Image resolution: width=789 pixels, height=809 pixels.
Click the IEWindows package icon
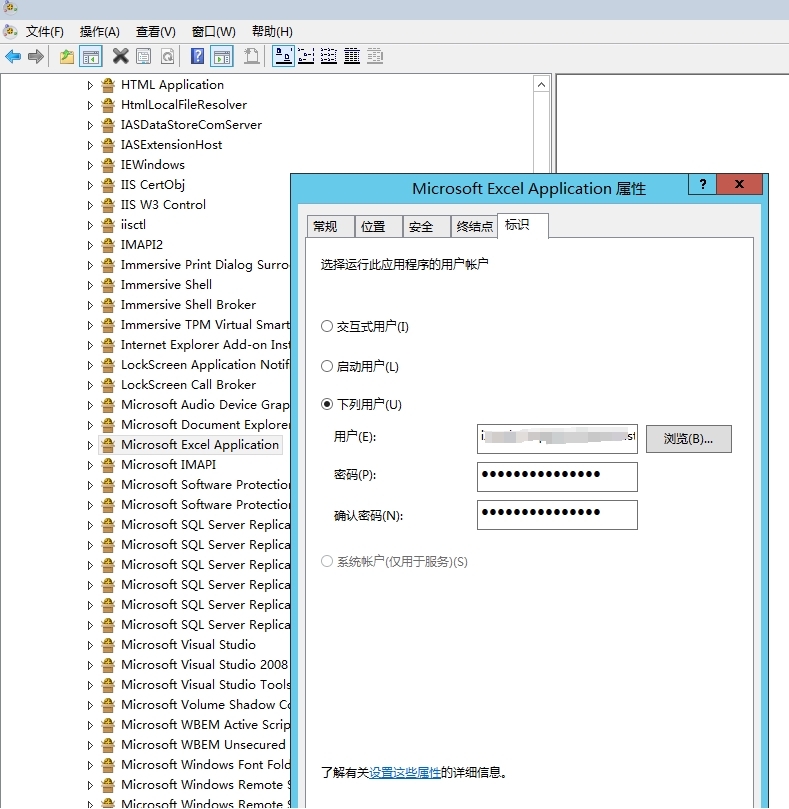(108, 165)
